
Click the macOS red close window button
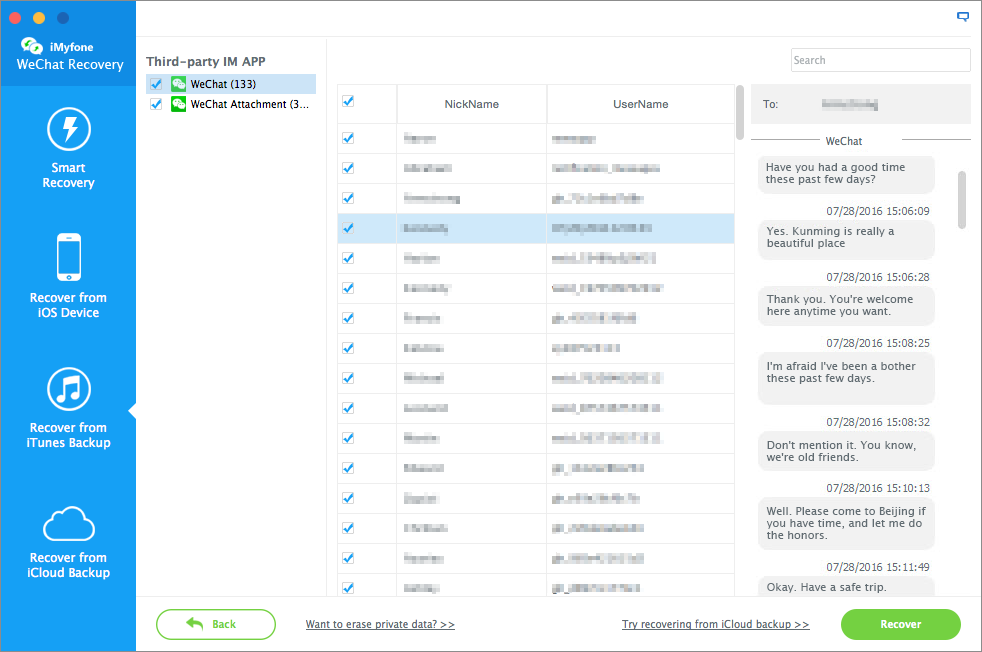[x=15, y=18]
